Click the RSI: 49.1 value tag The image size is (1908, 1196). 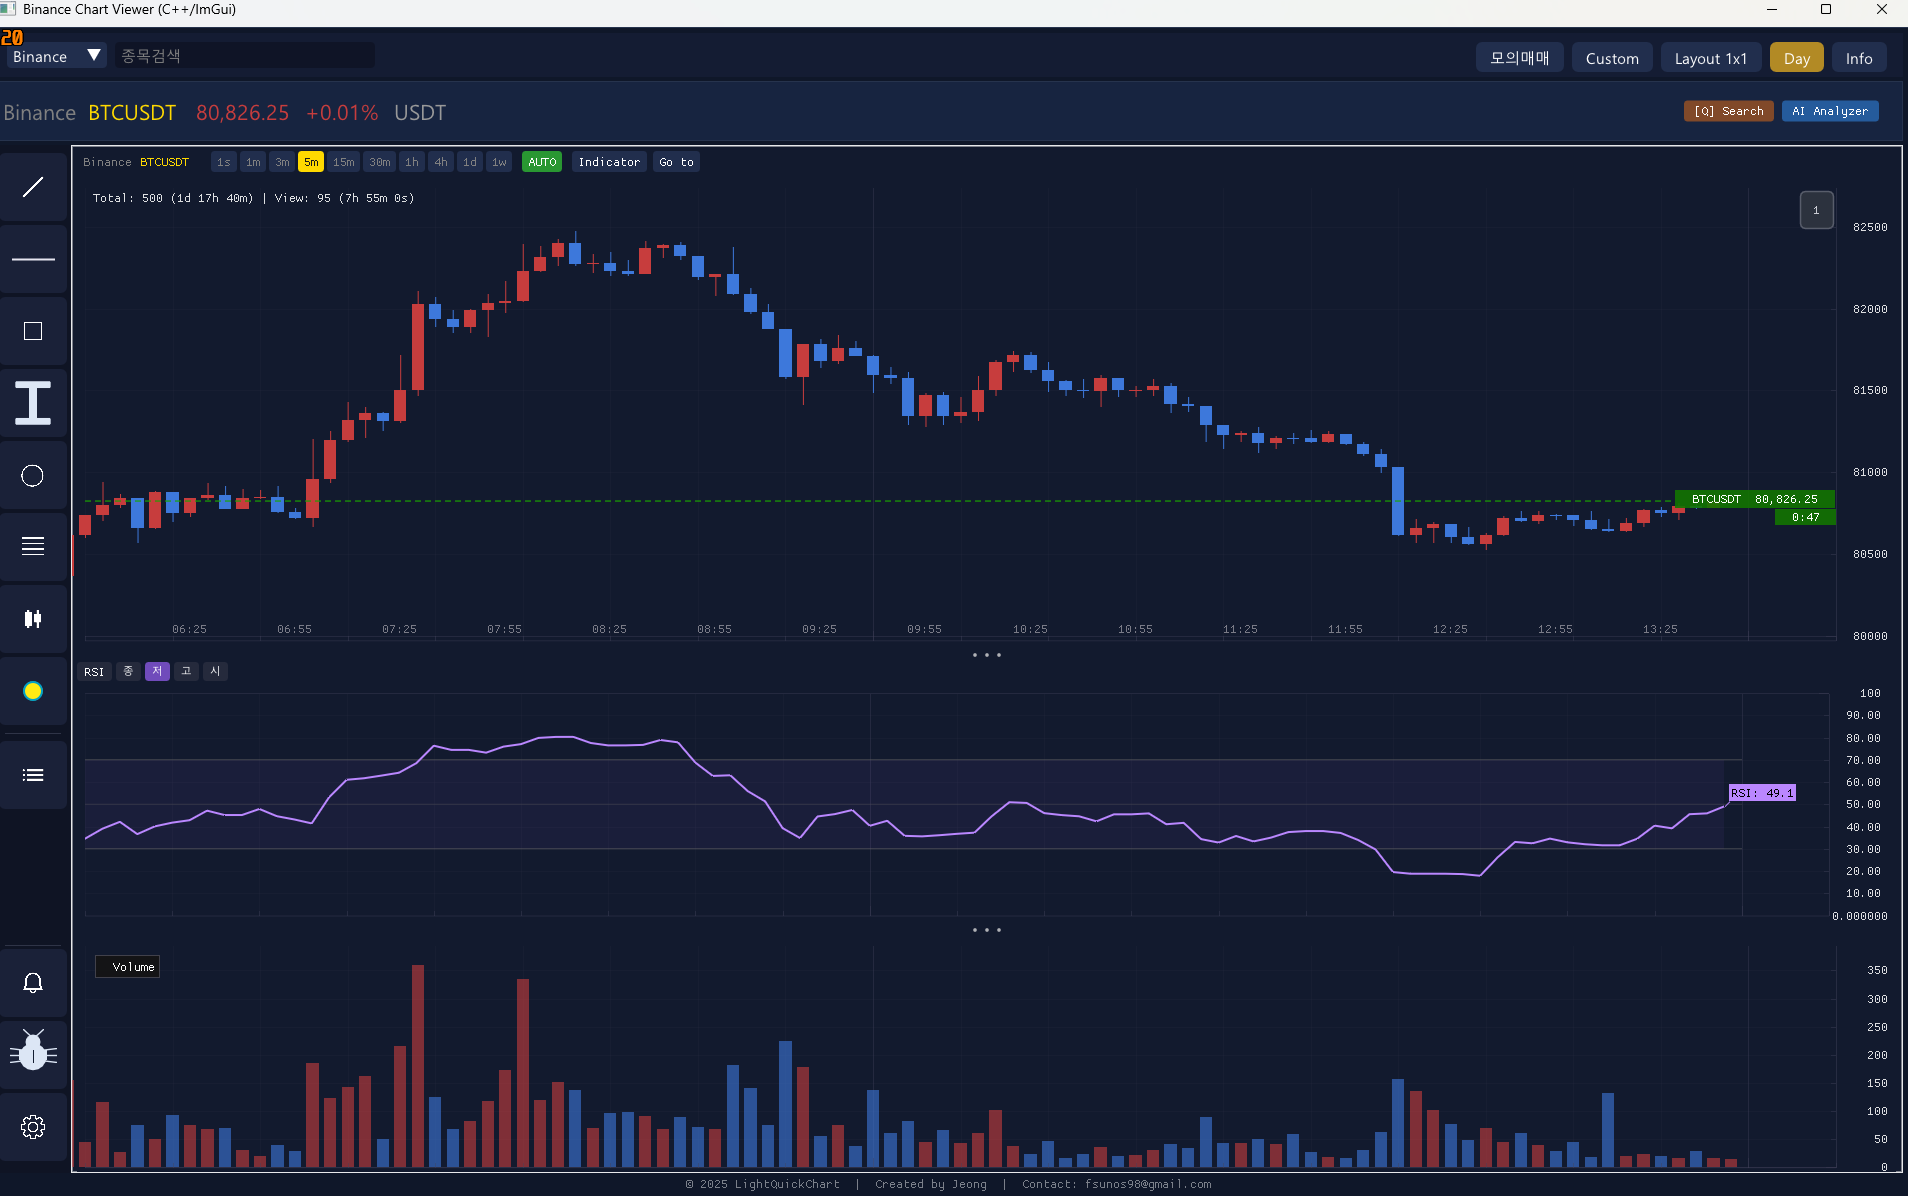(x=1762, y=793)
